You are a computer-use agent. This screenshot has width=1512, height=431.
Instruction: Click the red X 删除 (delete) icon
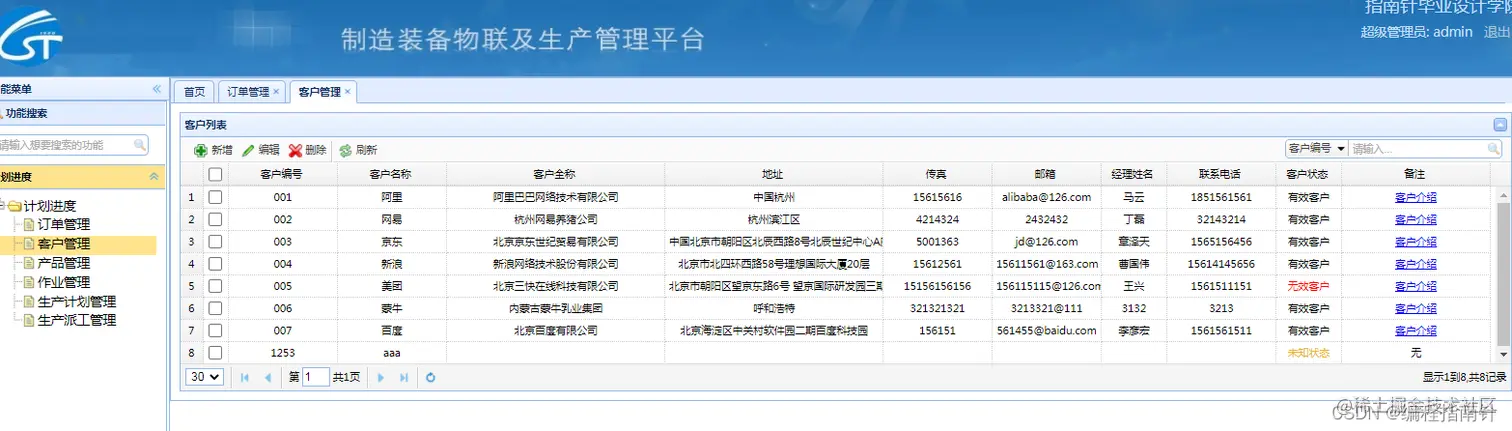pyautogui.click(x=295, y=150)
